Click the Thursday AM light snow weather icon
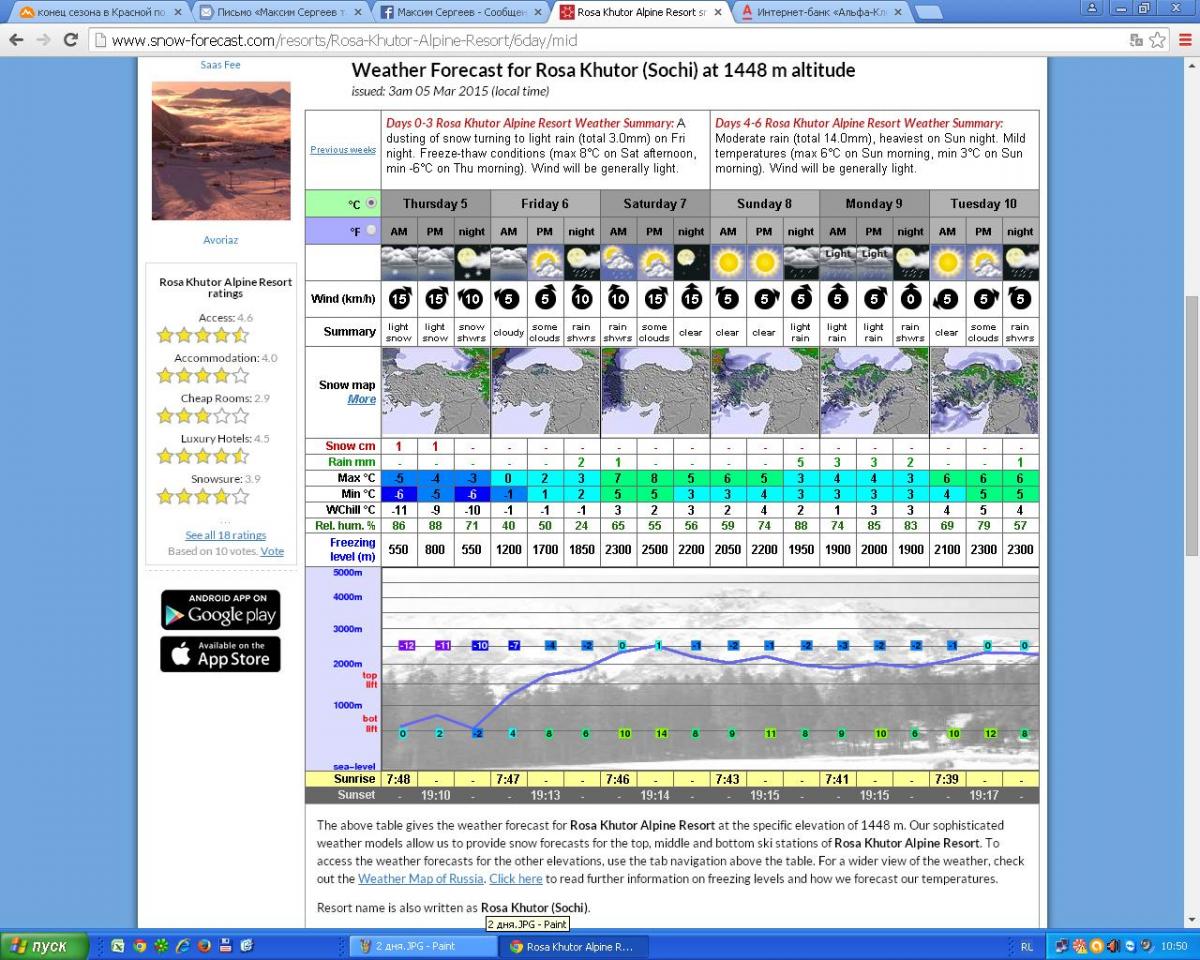1200x960 pixels. [399, 262]
